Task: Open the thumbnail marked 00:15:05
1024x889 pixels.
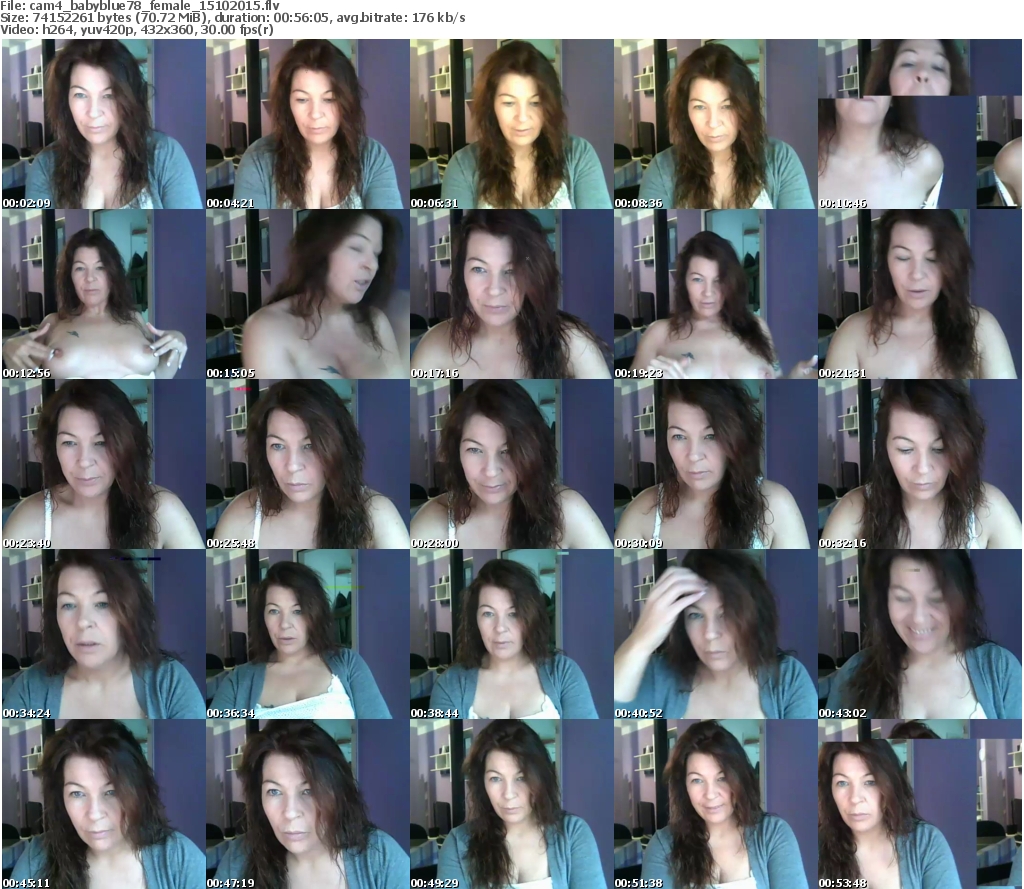Action: [308, 294]
